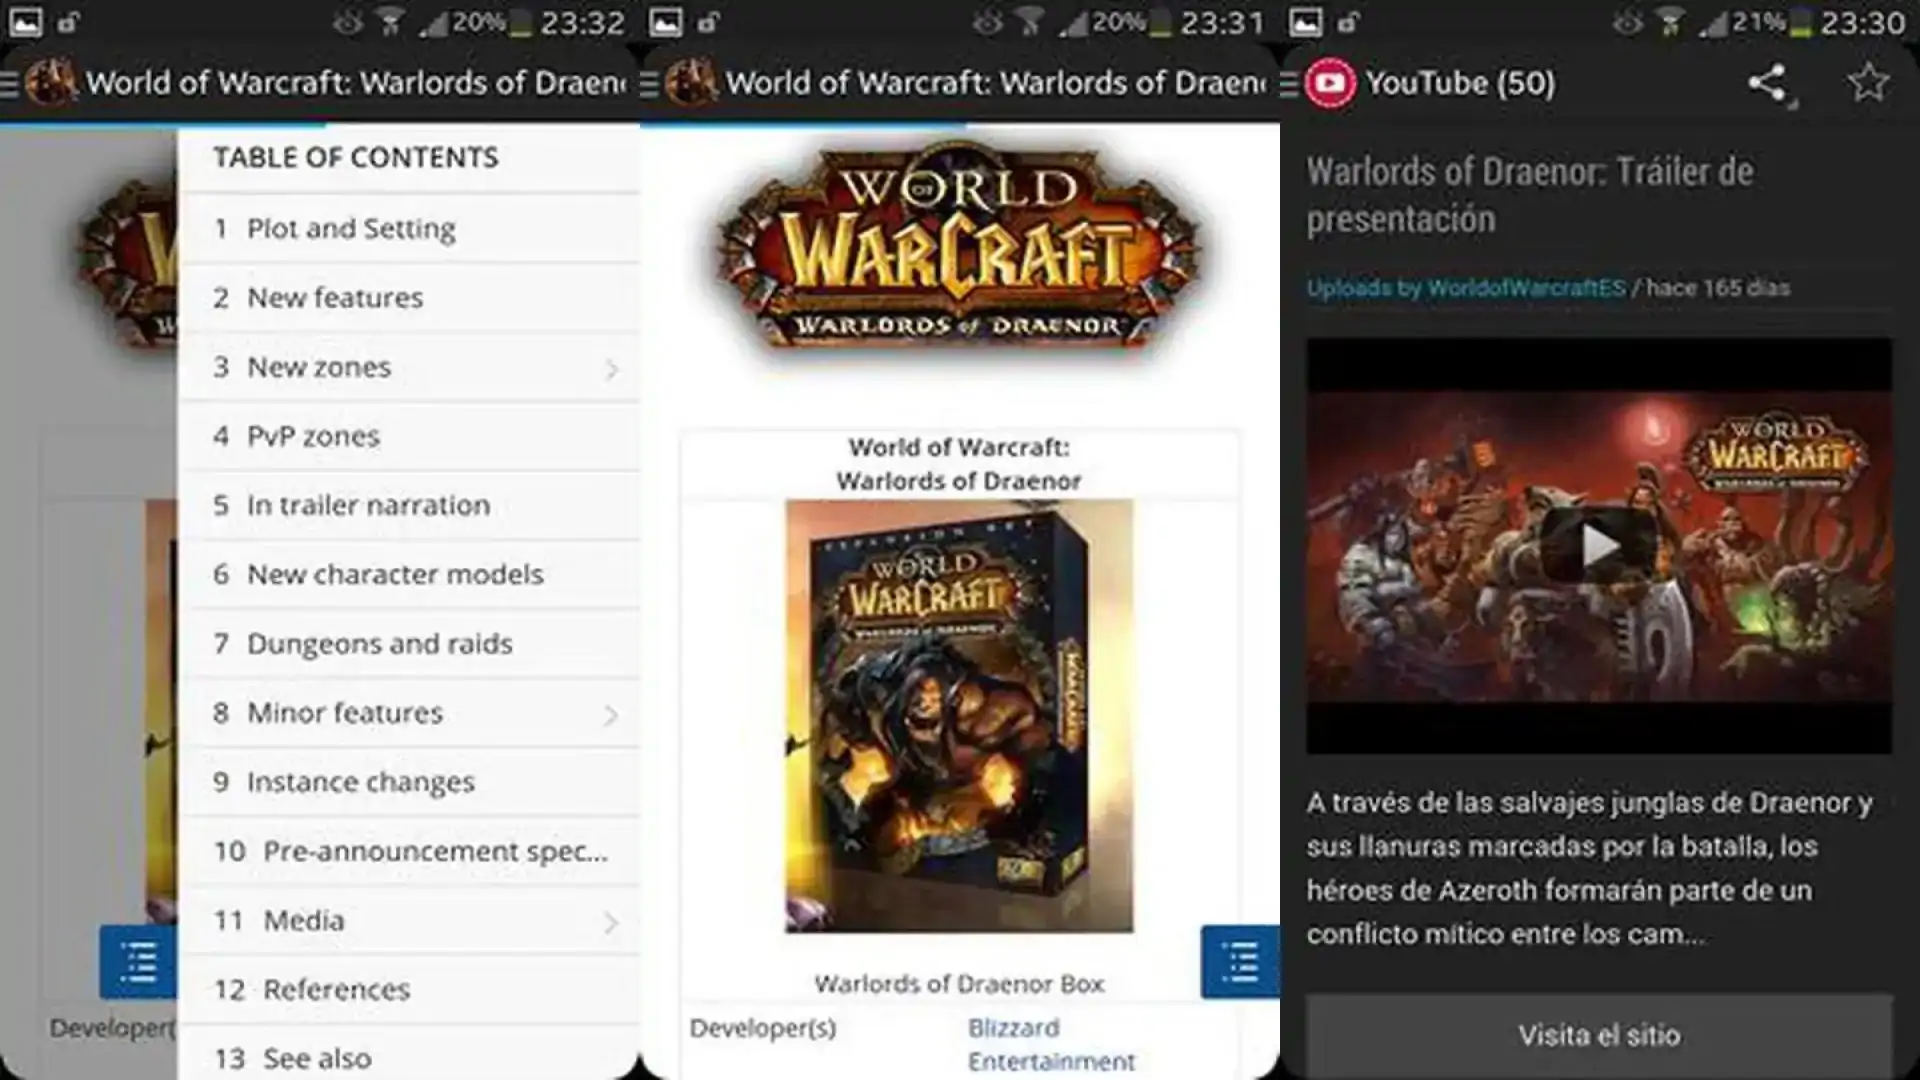Image resolution: width=1920 pixels, height=1080 pixels.
Task: Open Uploads by WorldofWarcraftES link
Action: 1466,288
